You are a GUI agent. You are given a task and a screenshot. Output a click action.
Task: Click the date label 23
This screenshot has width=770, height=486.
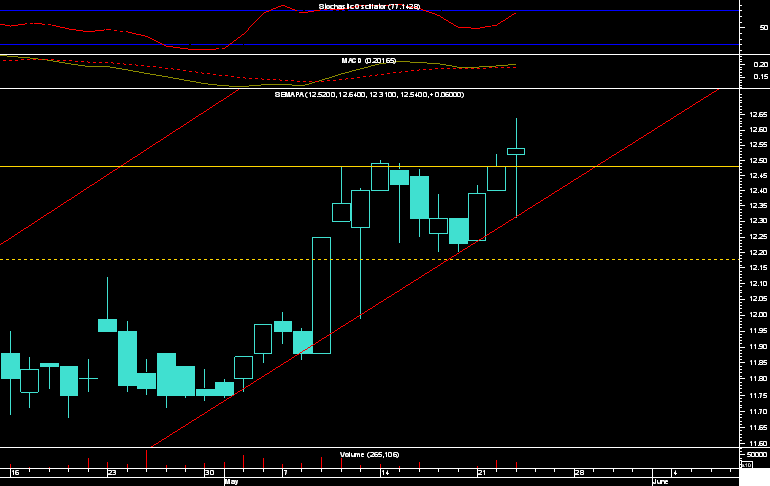point(112,473)
